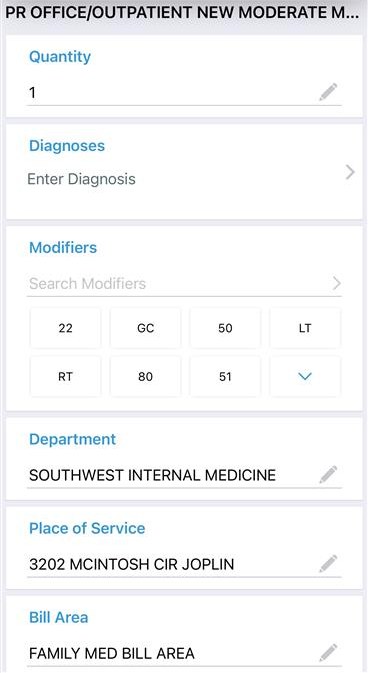Click the Search Modifiers field
The width and height of the screenshot is (368, 673).
184,283
